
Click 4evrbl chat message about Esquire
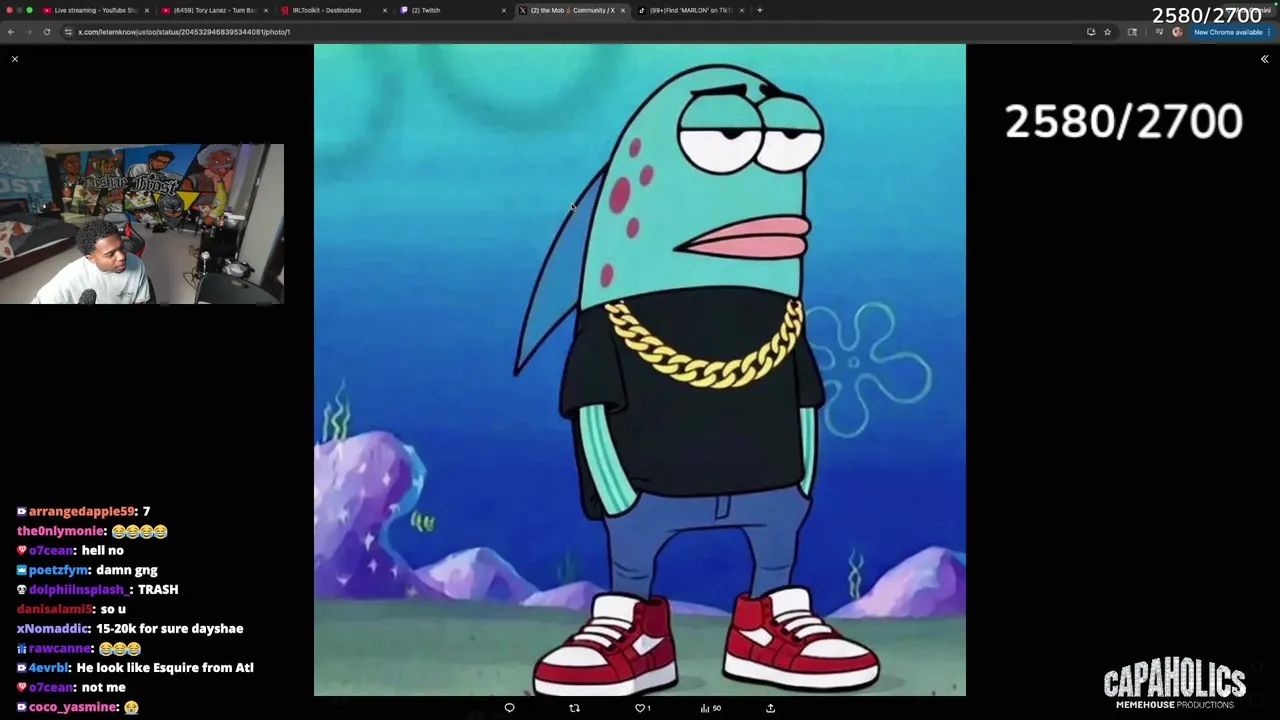click(135, 667)
